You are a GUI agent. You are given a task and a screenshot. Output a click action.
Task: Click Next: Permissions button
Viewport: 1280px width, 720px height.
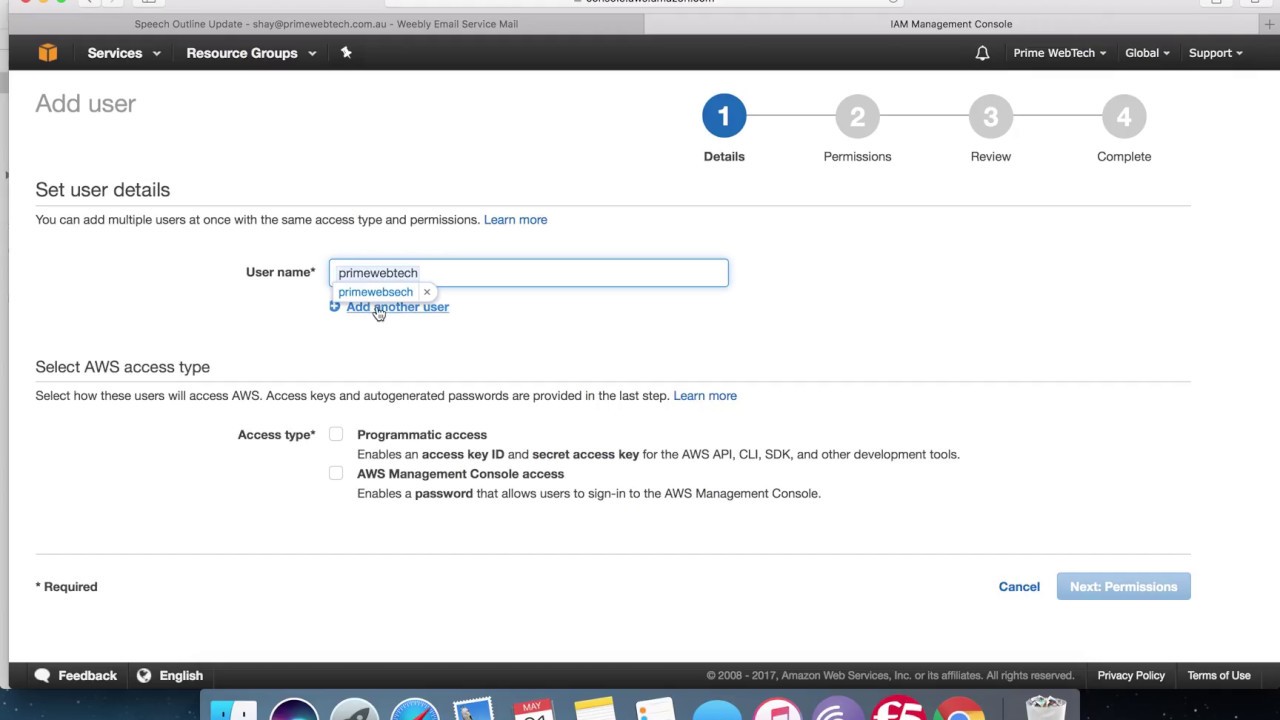1123,587
